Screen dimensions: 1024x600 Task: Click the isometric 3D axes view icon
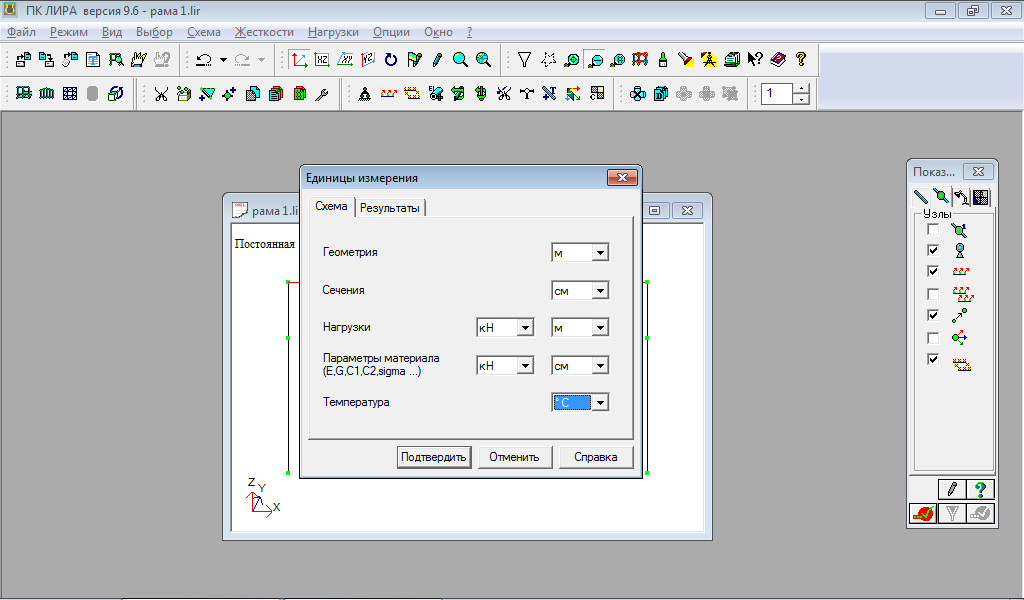[x=299, y=60]
